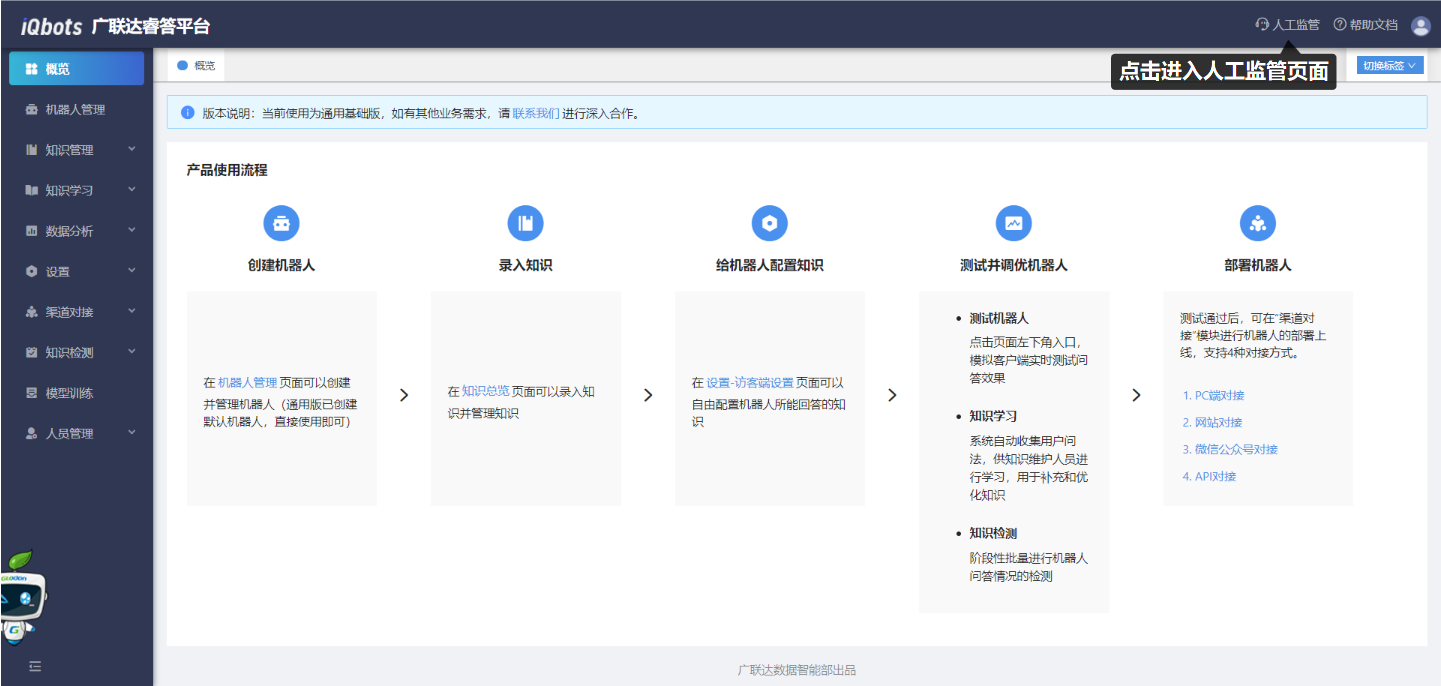Collapse sidebar using bottom menu icon
Viewport: 1441px width, 686px height.
[35, 666]
